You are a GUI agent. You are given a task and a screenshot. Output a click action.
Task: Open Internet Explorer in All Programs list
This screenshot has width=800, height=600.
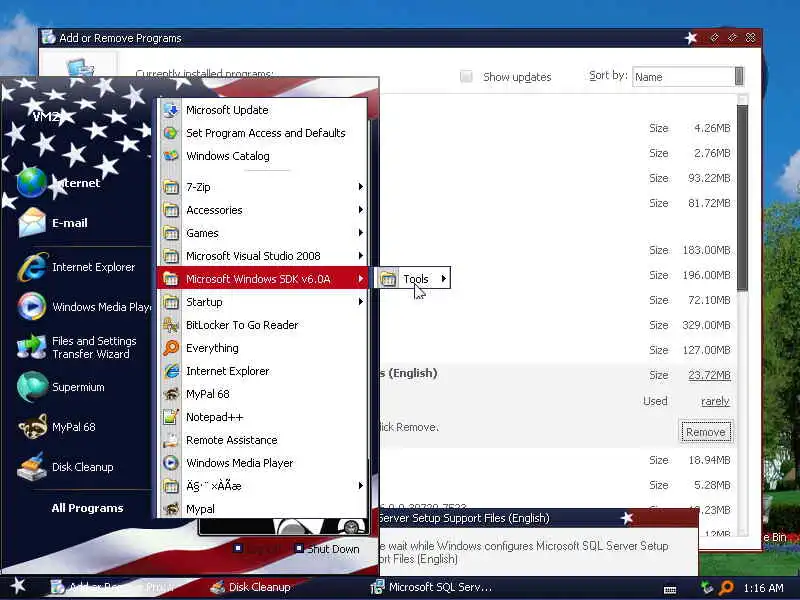pyautogui.click(x=262, y=371)
